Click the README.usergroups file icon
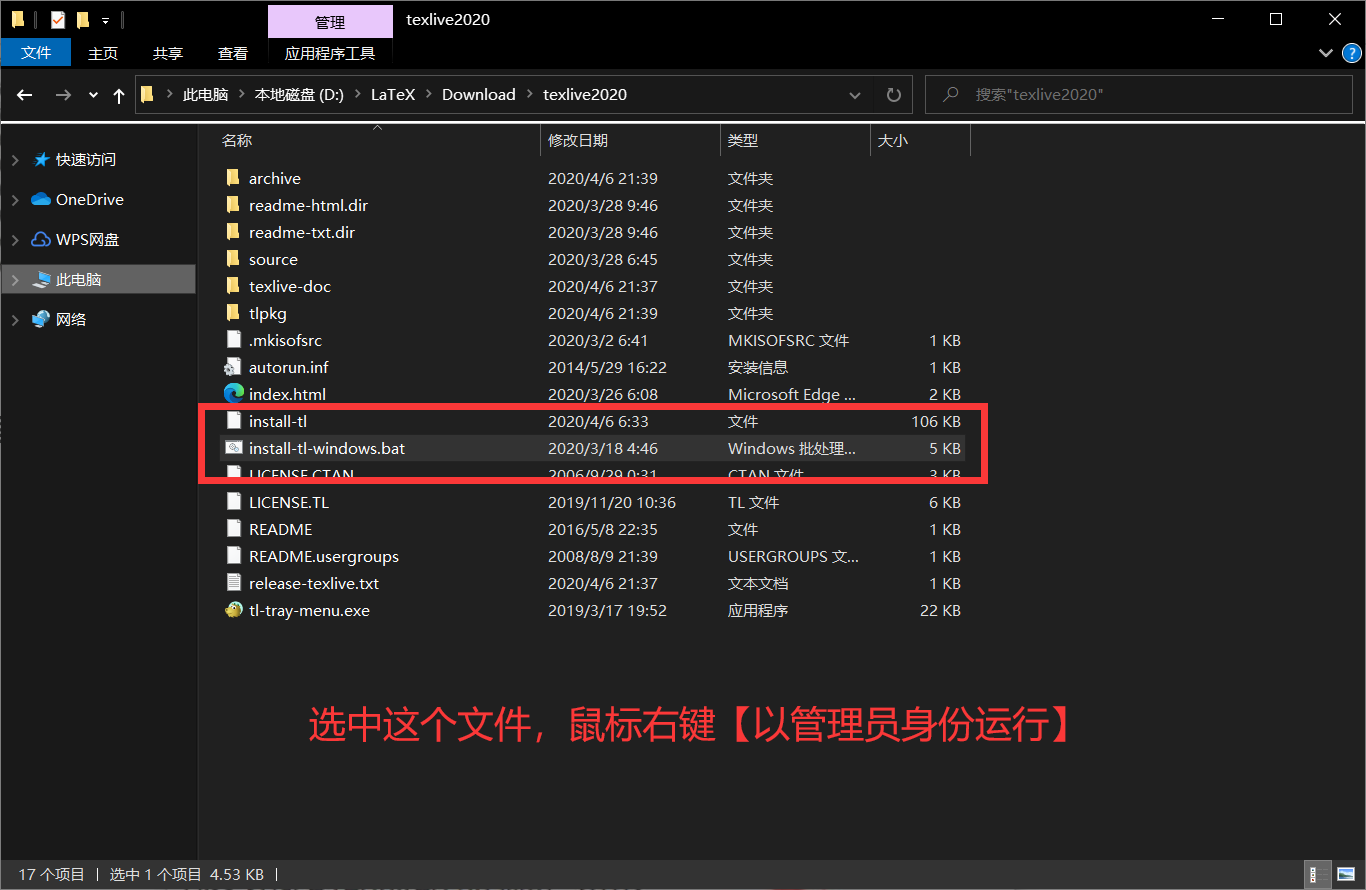This screenshot has width=1366, height=890. 233,556
